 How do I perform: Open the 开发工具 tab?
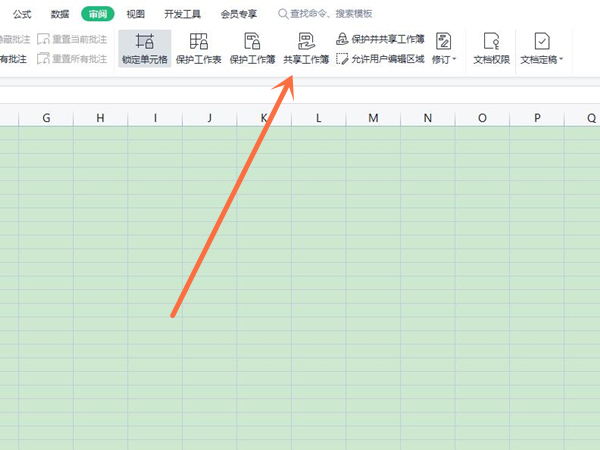[183, 14]
